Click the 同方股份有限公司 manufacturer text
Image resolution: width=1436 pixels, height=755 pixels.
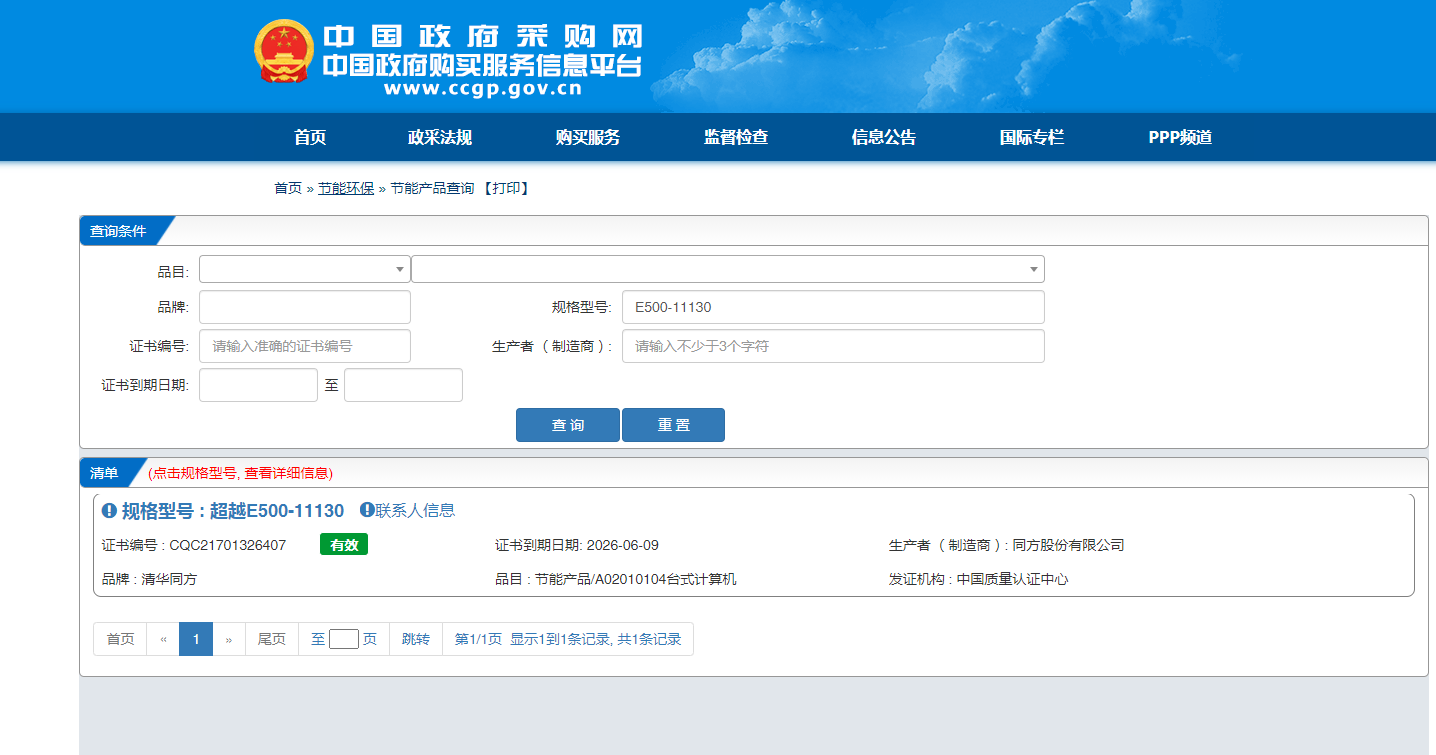click(1069, 545)
